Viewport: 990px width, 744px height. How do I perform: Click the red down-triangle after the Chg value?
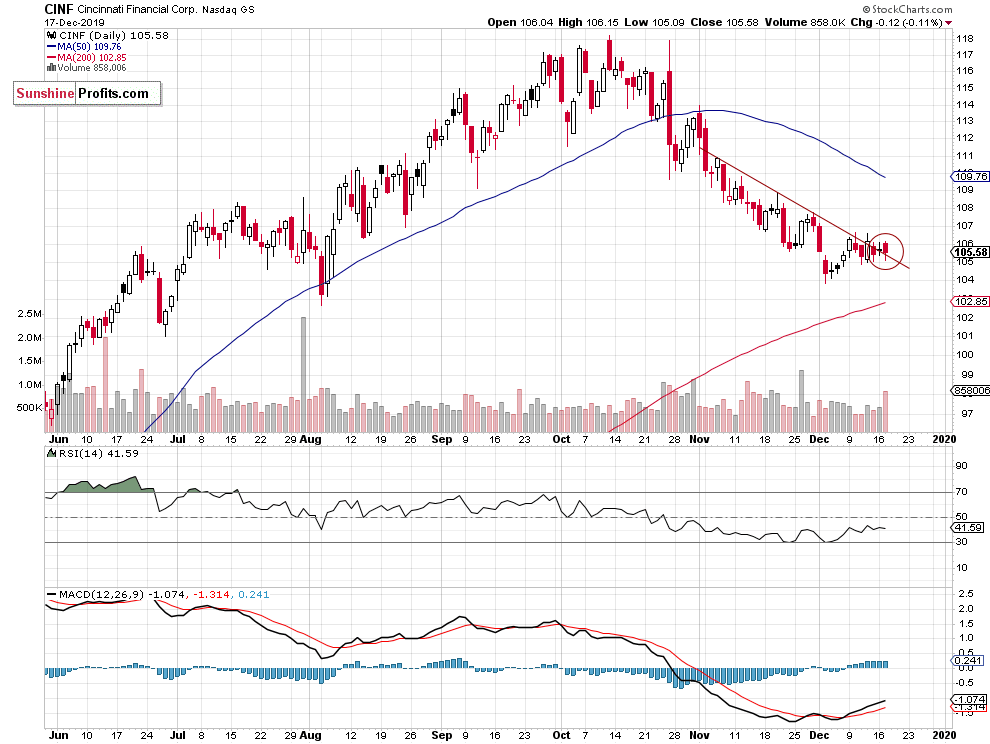point(948,23)
